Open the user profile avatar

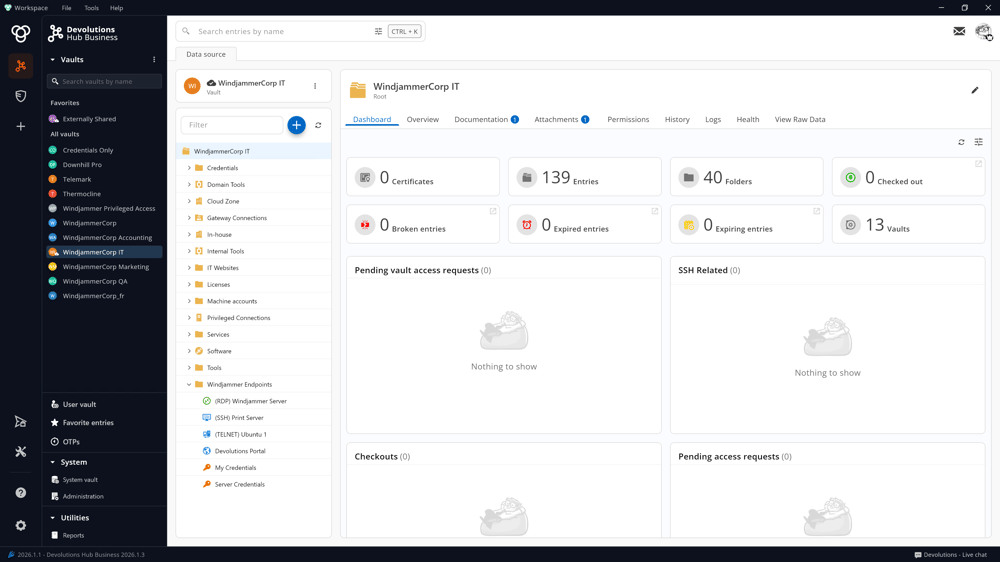(983, 31)
